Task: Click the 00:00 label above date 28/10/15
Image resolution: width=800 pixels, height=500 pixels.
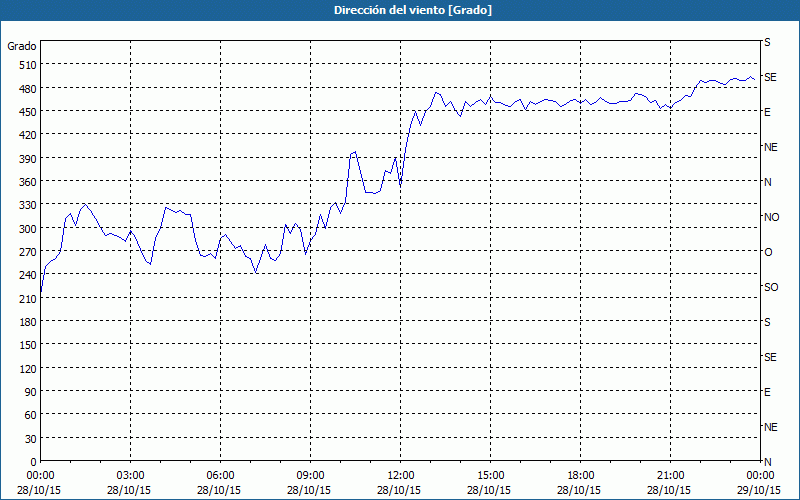Action: click(x=40, y=476)
